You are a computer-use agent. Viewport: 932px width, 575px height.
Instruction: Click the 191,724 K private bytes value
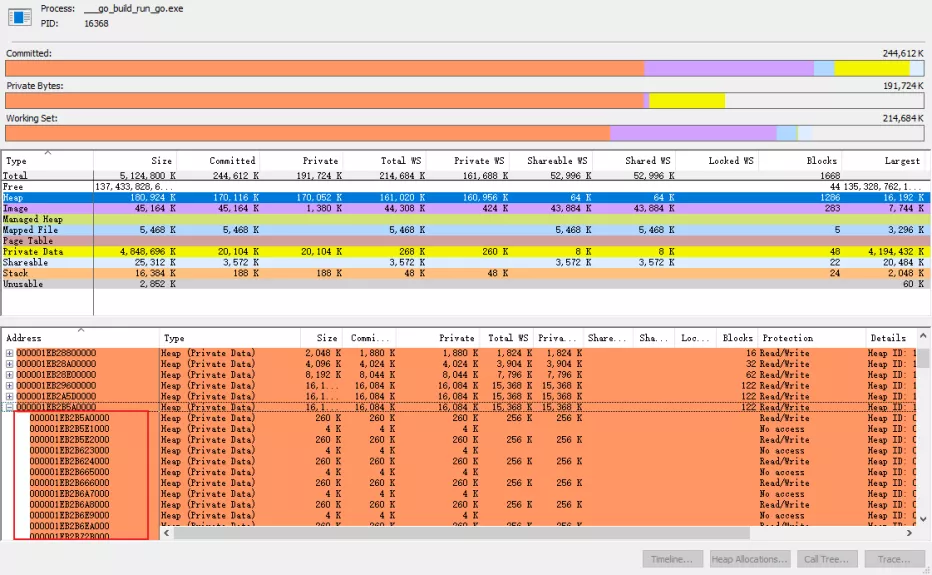point(903,86)
